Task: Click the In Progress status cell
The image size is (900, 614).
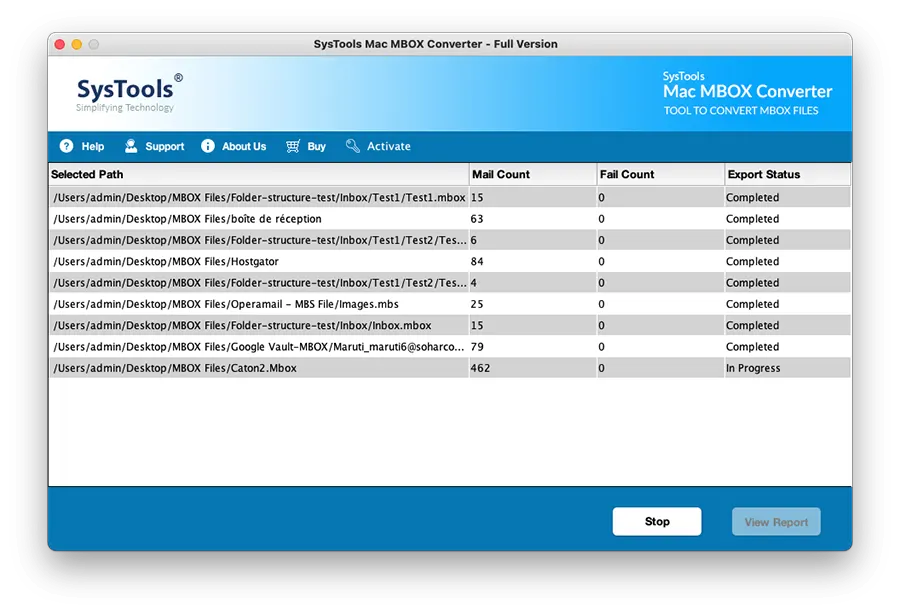Action: pyautogui.click(x=788, y=368)
